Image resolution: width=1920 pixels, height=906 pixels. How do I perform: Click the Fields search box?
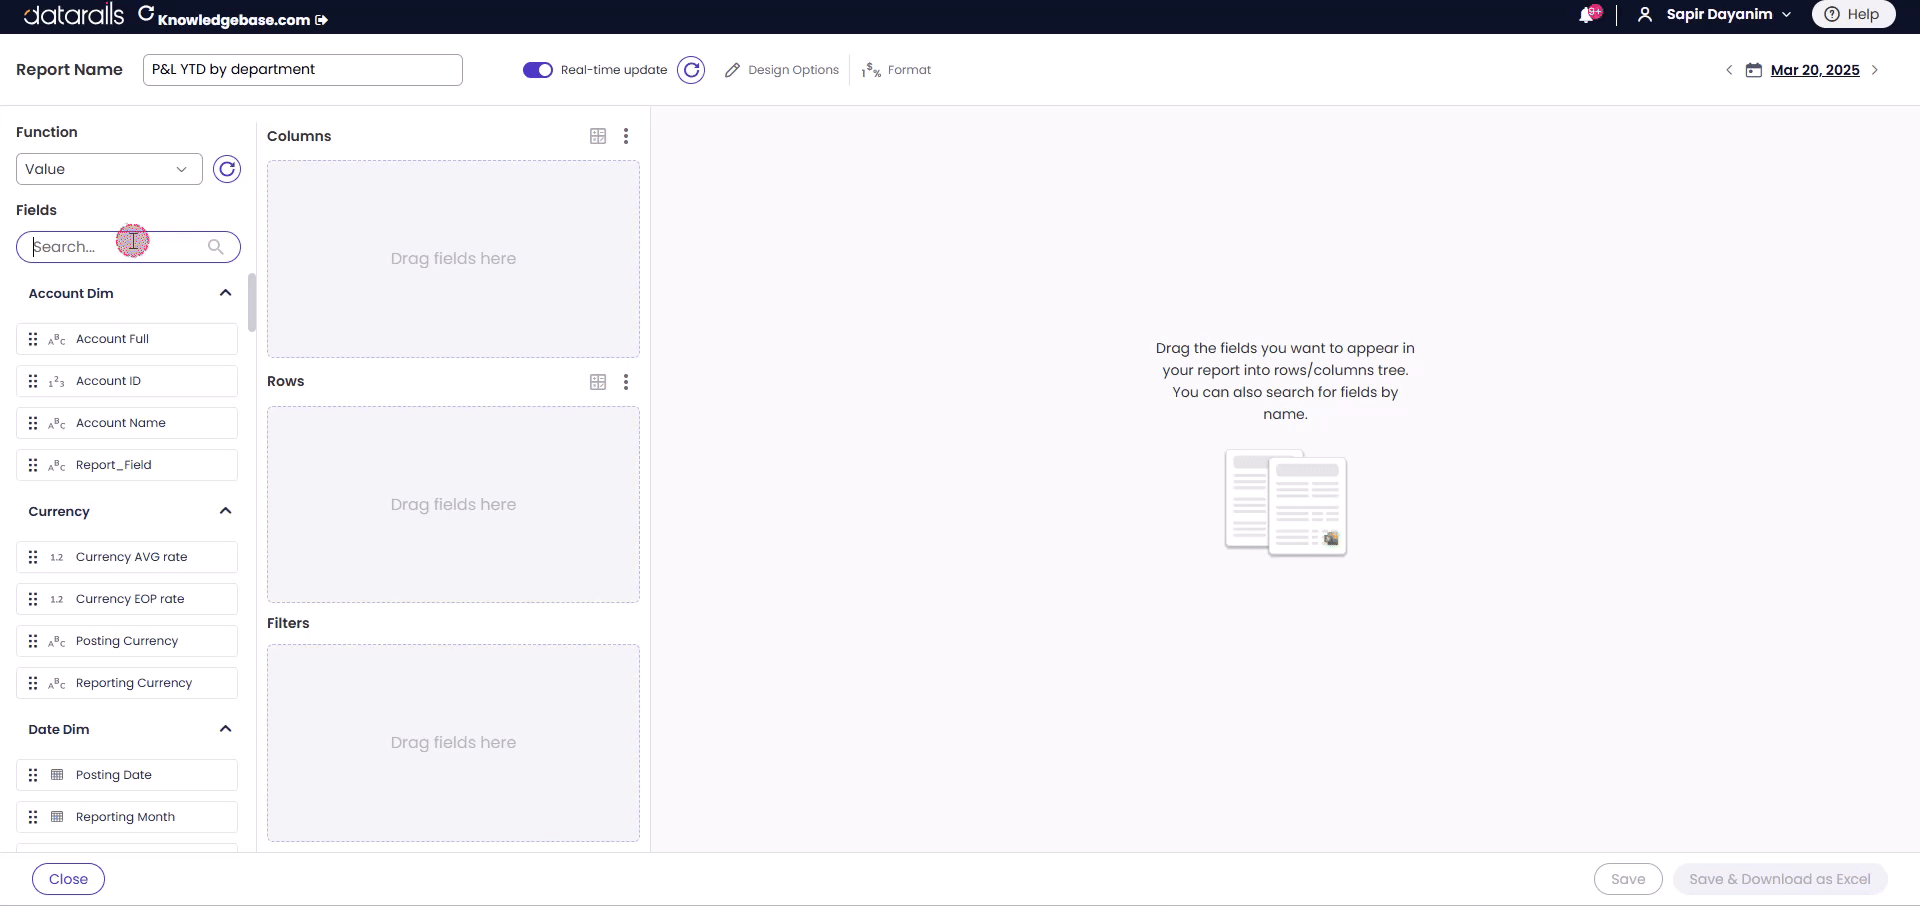click(128, 247)
